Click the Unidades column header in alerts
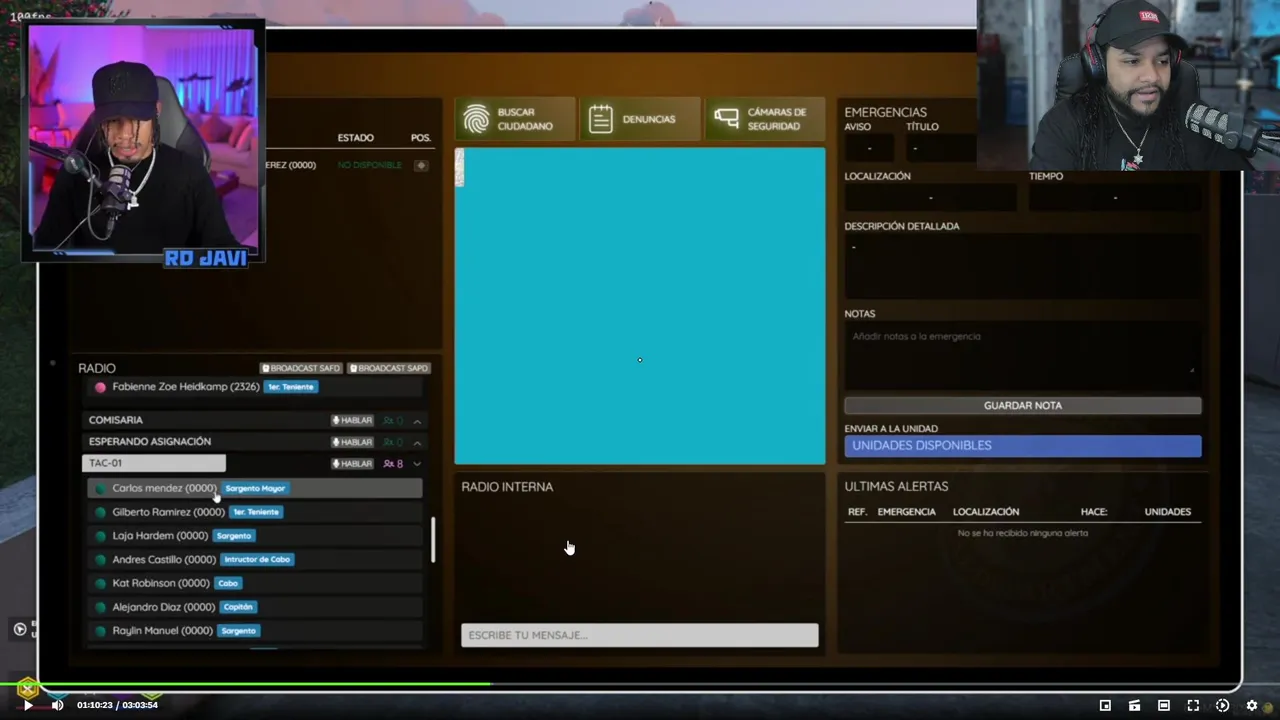Image resolution: width=1280 pixels, height=720 pixels. coord(1168,512)
